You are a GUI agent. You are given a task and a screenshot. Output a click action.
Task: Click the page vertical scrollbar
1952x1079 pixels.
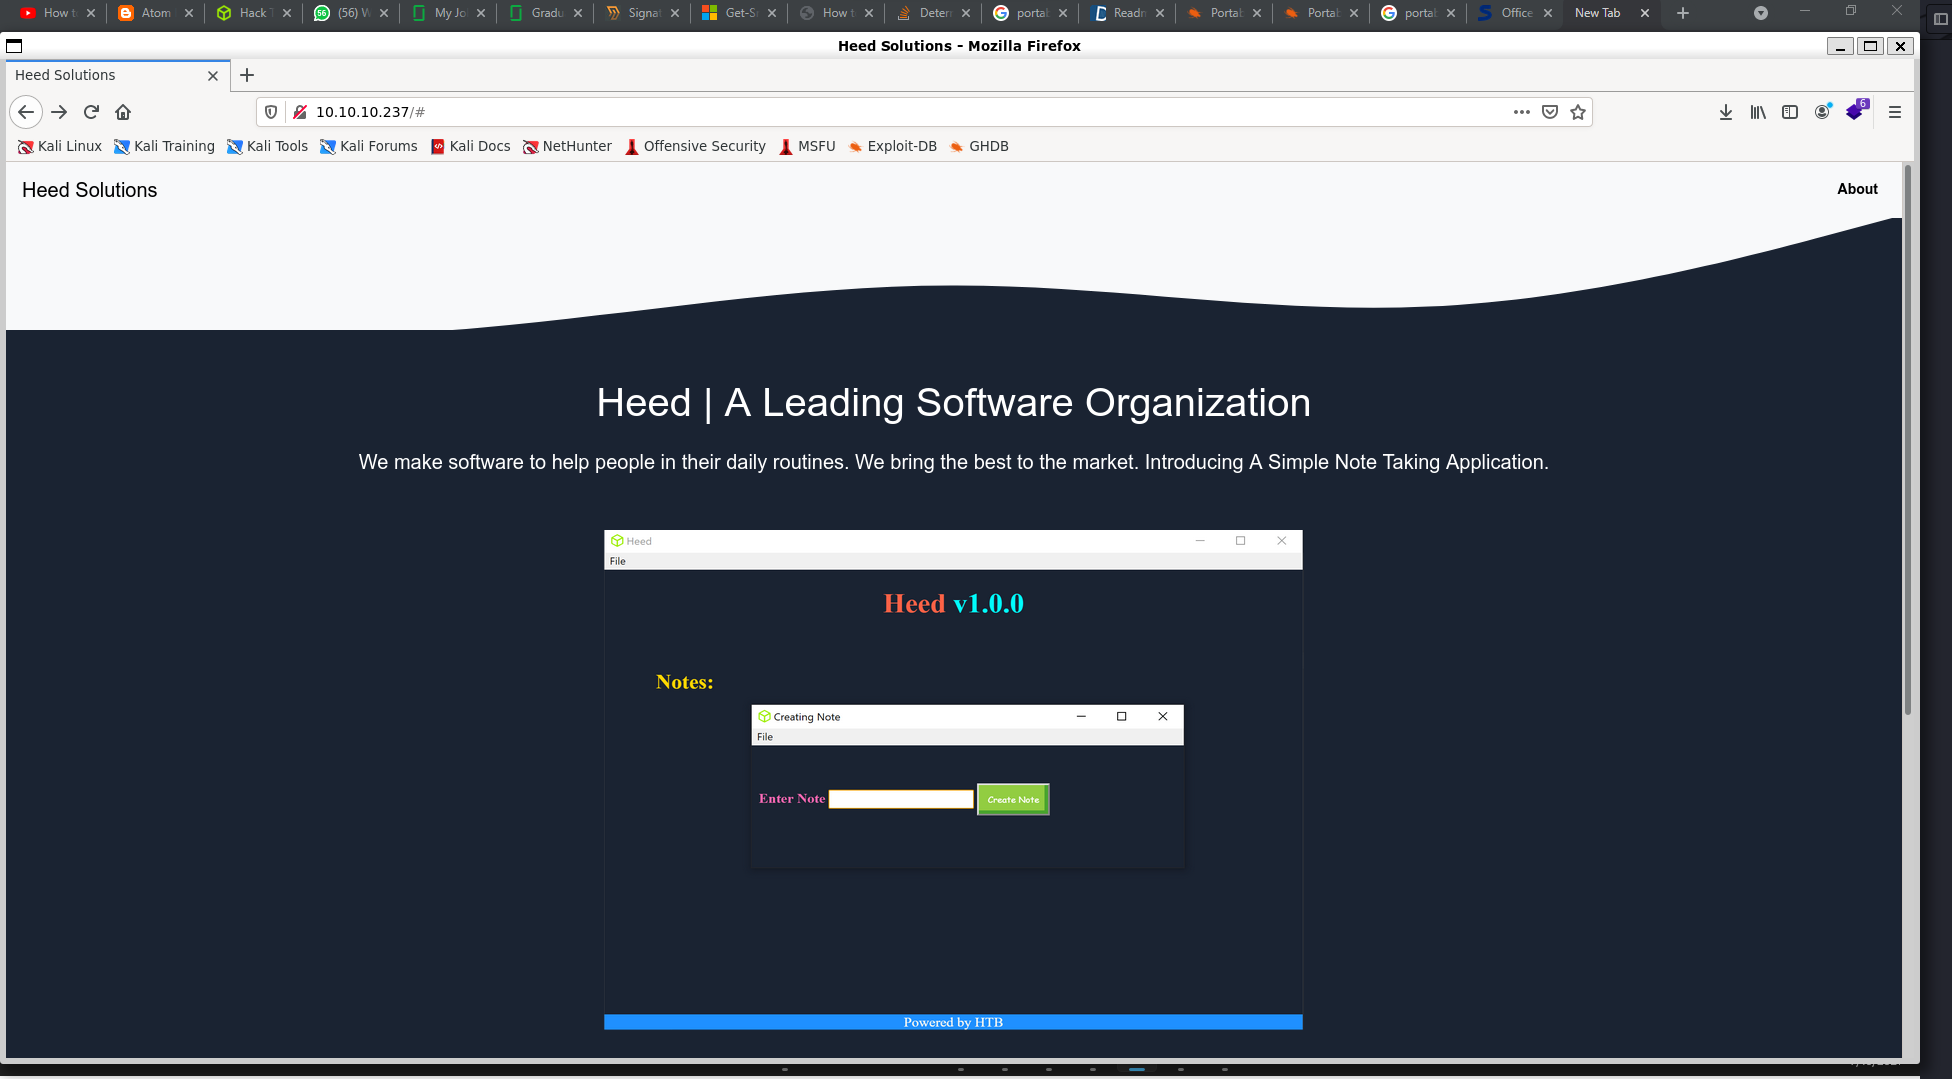[x=1908, y=440]
